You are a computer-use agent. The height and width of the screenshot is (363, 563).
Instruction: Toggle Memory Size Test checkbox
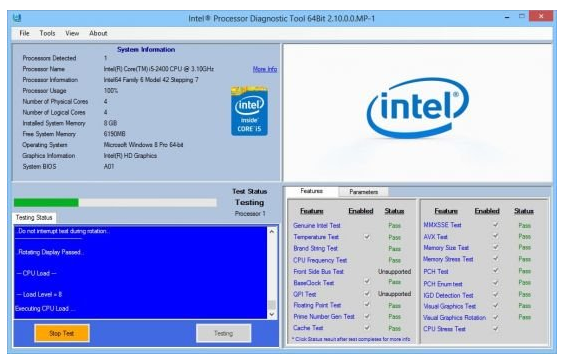495,247
